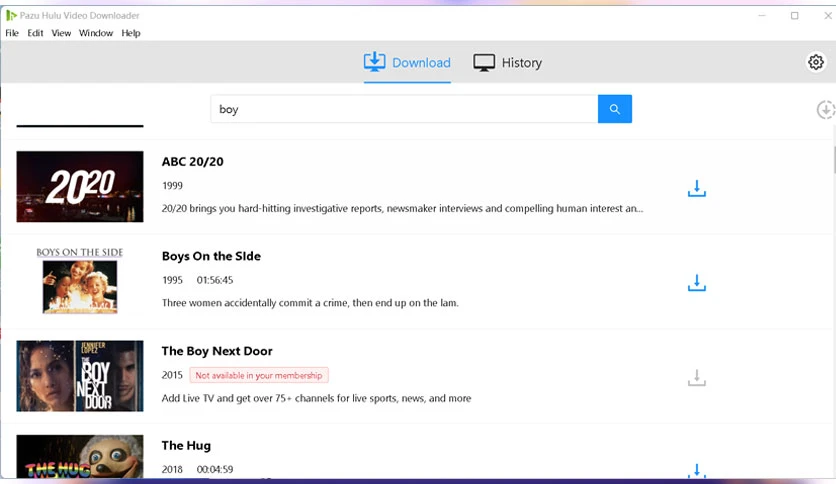This screenshot has height=484, width=836.
Task: Click the Pazu app logo in title bar
Action: tap(11, 16)
